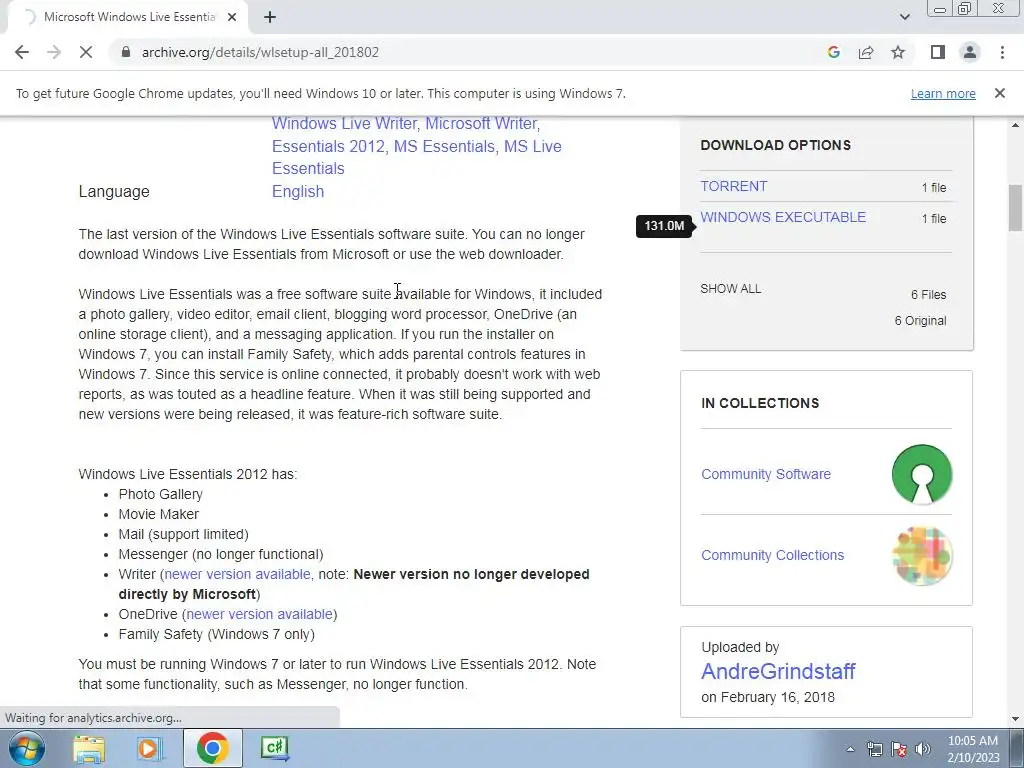Click the scrollbar down arrow
This screenshot has height=768, width=1024.
[1016, 719]
